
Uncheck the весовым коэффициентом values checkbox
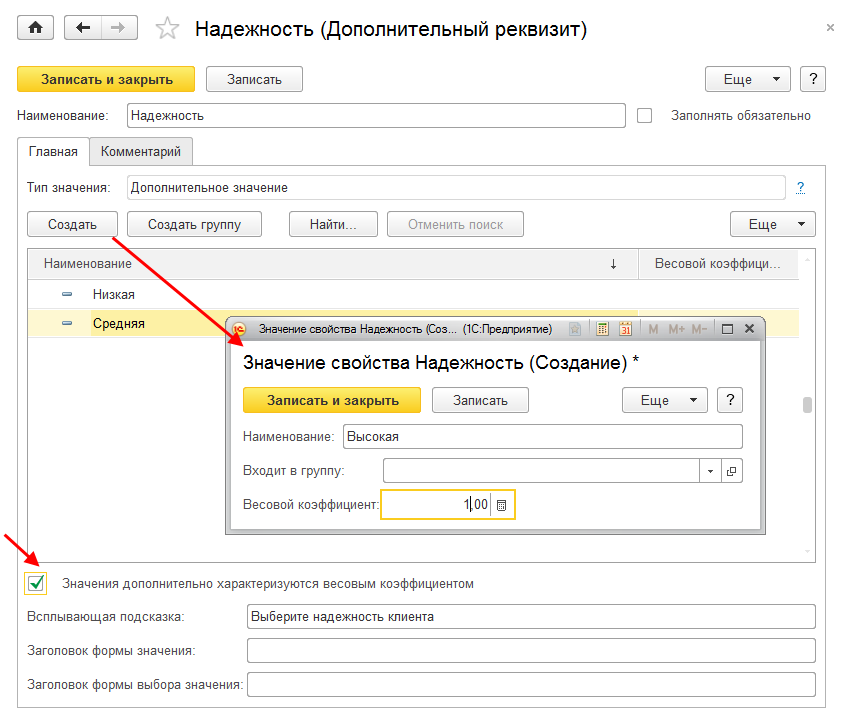(x=37, y=582)
